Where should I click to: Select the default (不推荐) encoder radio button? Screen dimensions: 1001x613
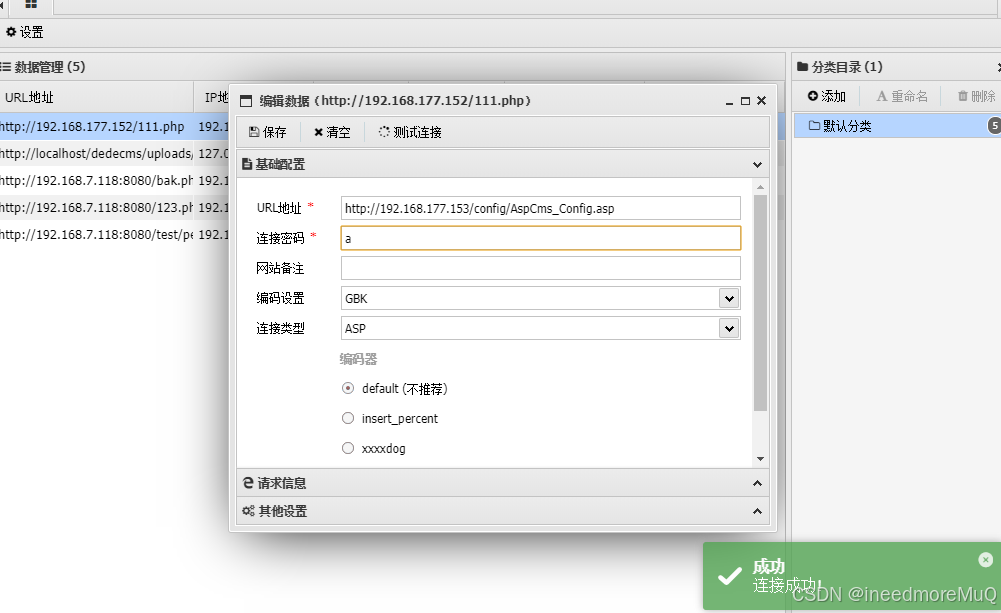(347, 389)
